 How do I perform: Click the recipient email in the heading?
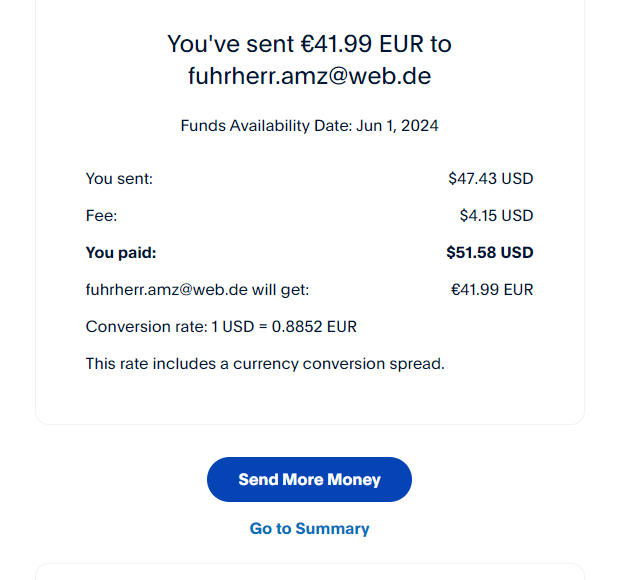point(309,75)
